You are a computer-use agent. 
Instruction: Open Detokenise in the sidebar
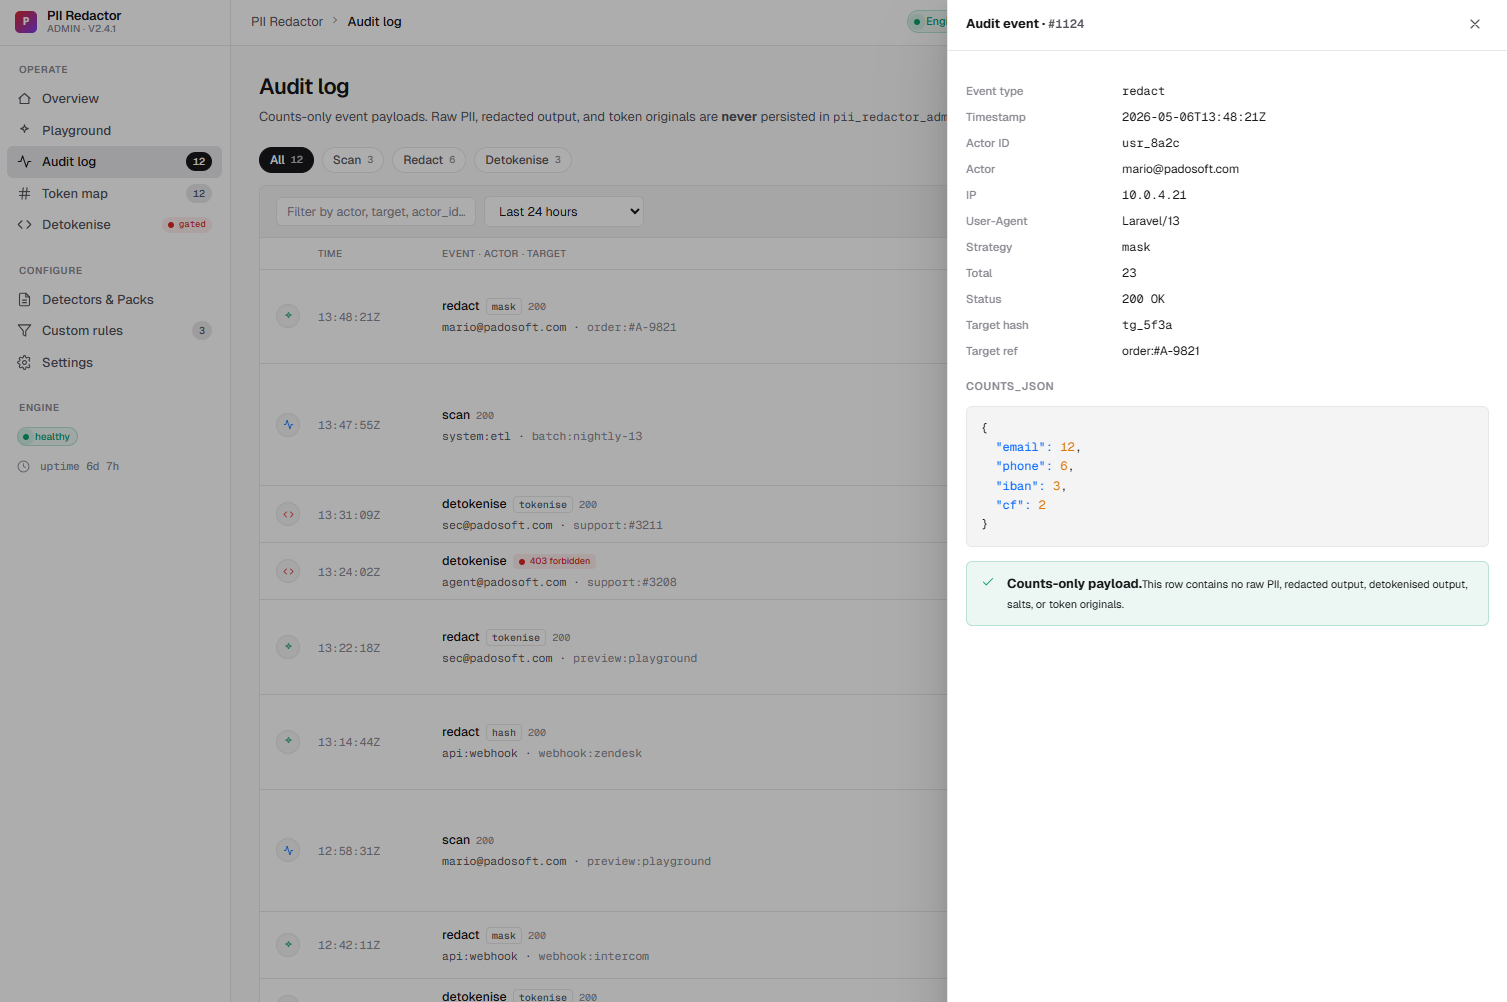coord(114,225)
